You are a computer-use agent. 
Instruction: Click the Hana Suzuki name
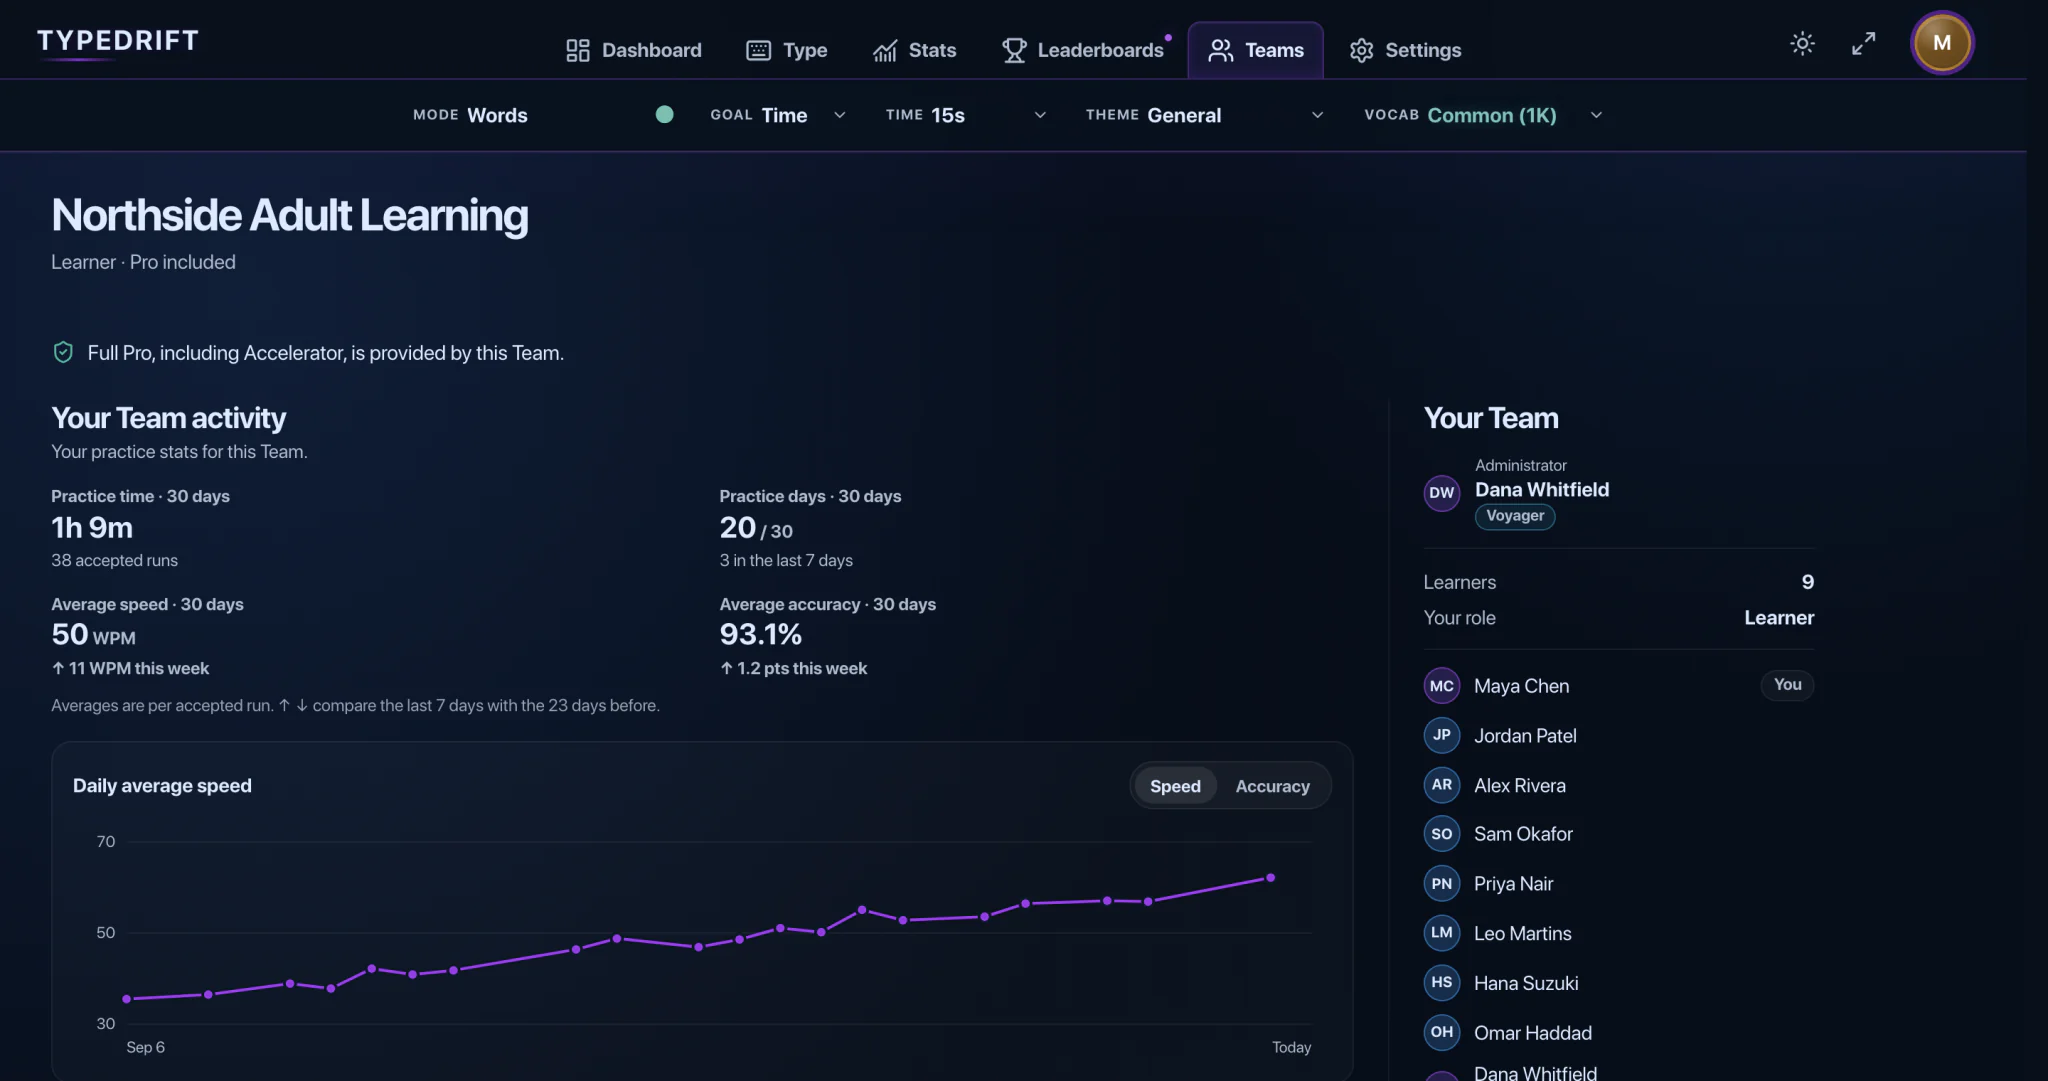(x=1526, y=984)
